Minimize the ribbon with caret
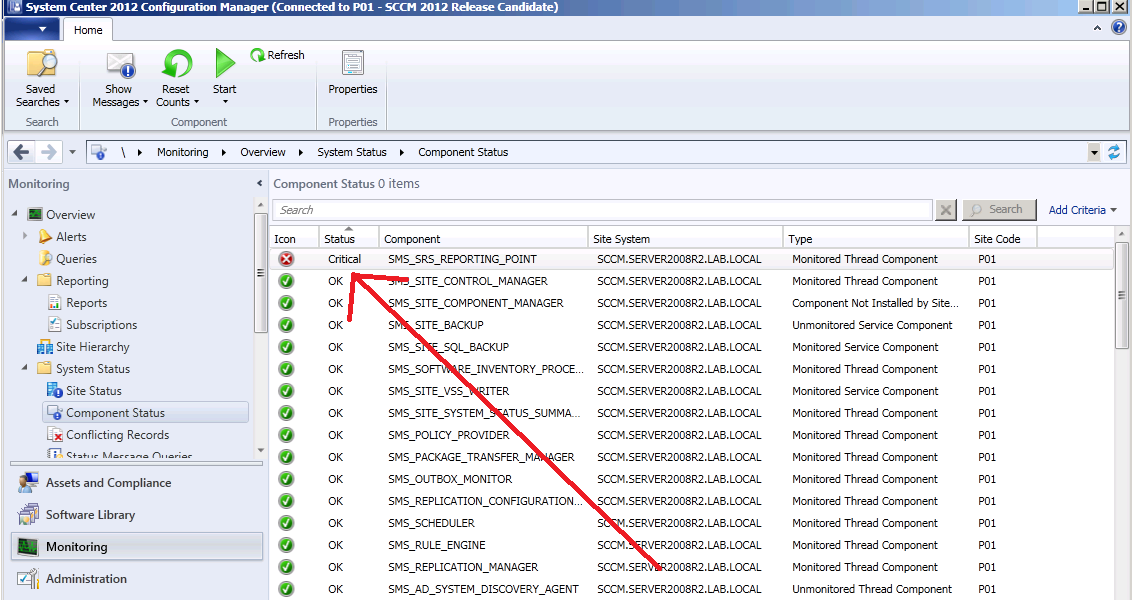 [1097, 28]
